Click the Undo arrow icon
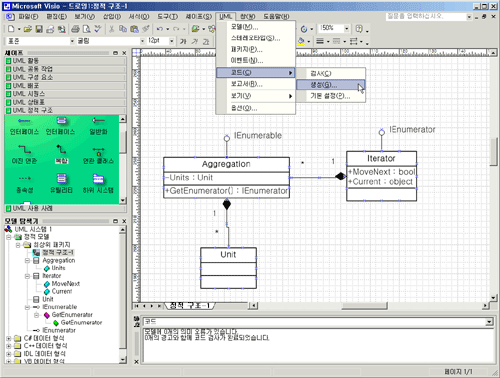This screenshot has height=378, width=500. [160, 29]
